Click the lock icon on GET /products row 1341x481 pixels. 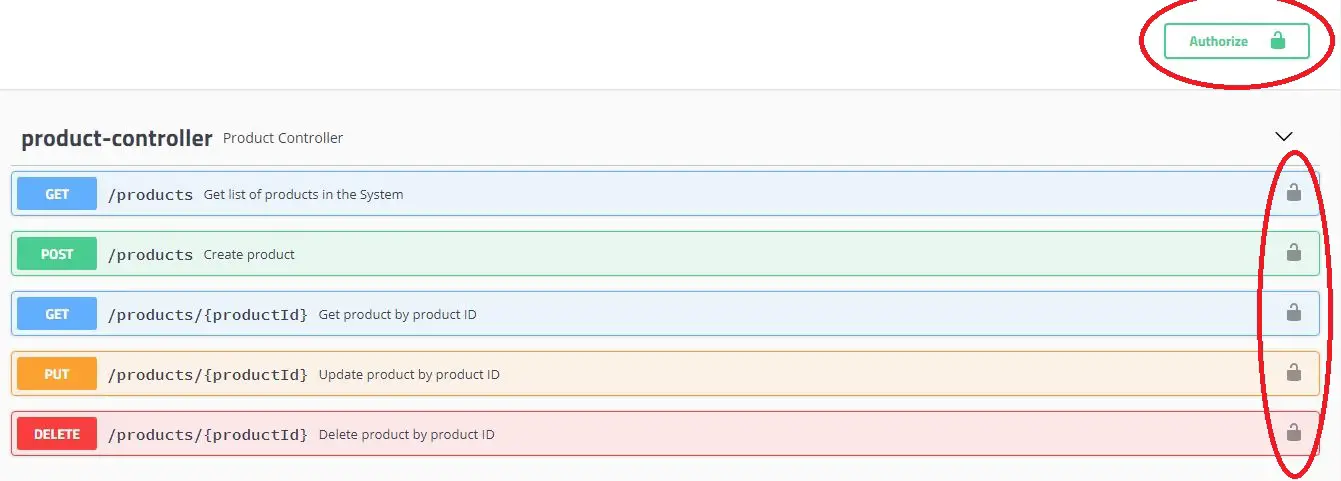coord(1293,192)
